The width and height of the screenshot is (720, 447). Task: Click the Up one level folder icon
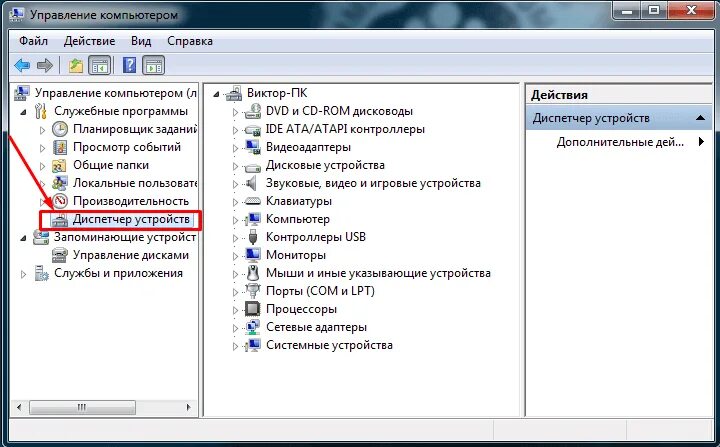click(x=76, y=66)
